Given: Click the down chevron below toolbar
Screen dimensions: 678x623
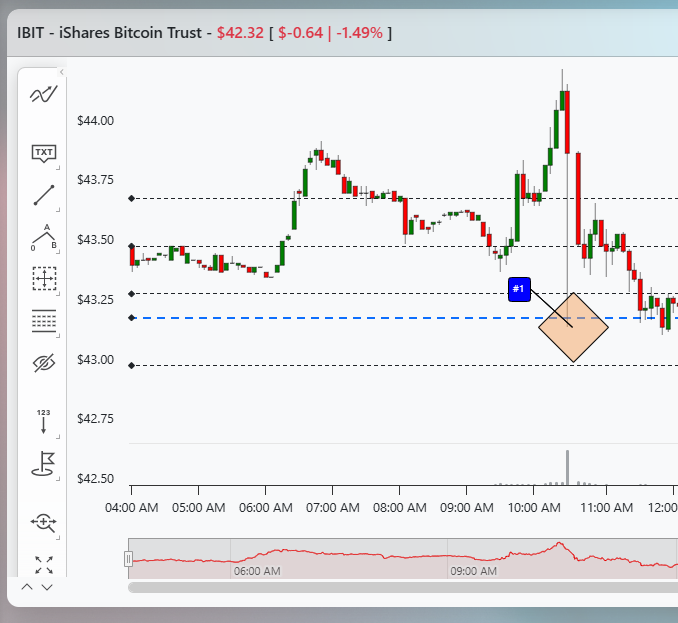Looking at the screenshot, I should [47, 587].
